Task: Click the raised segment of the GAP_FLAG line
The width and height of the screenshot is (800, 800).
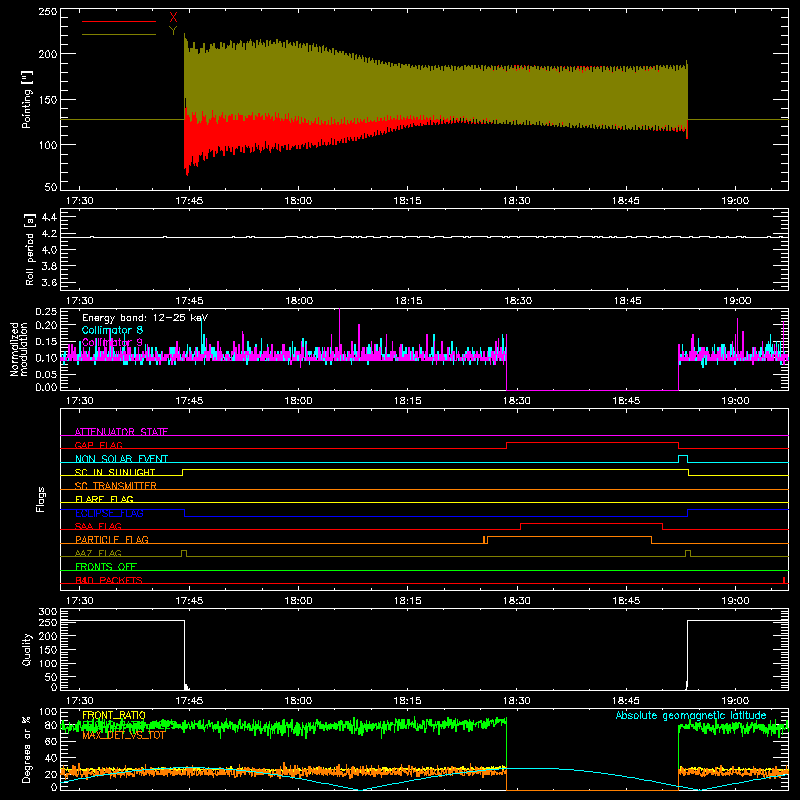Action: [x=592, y=442]
